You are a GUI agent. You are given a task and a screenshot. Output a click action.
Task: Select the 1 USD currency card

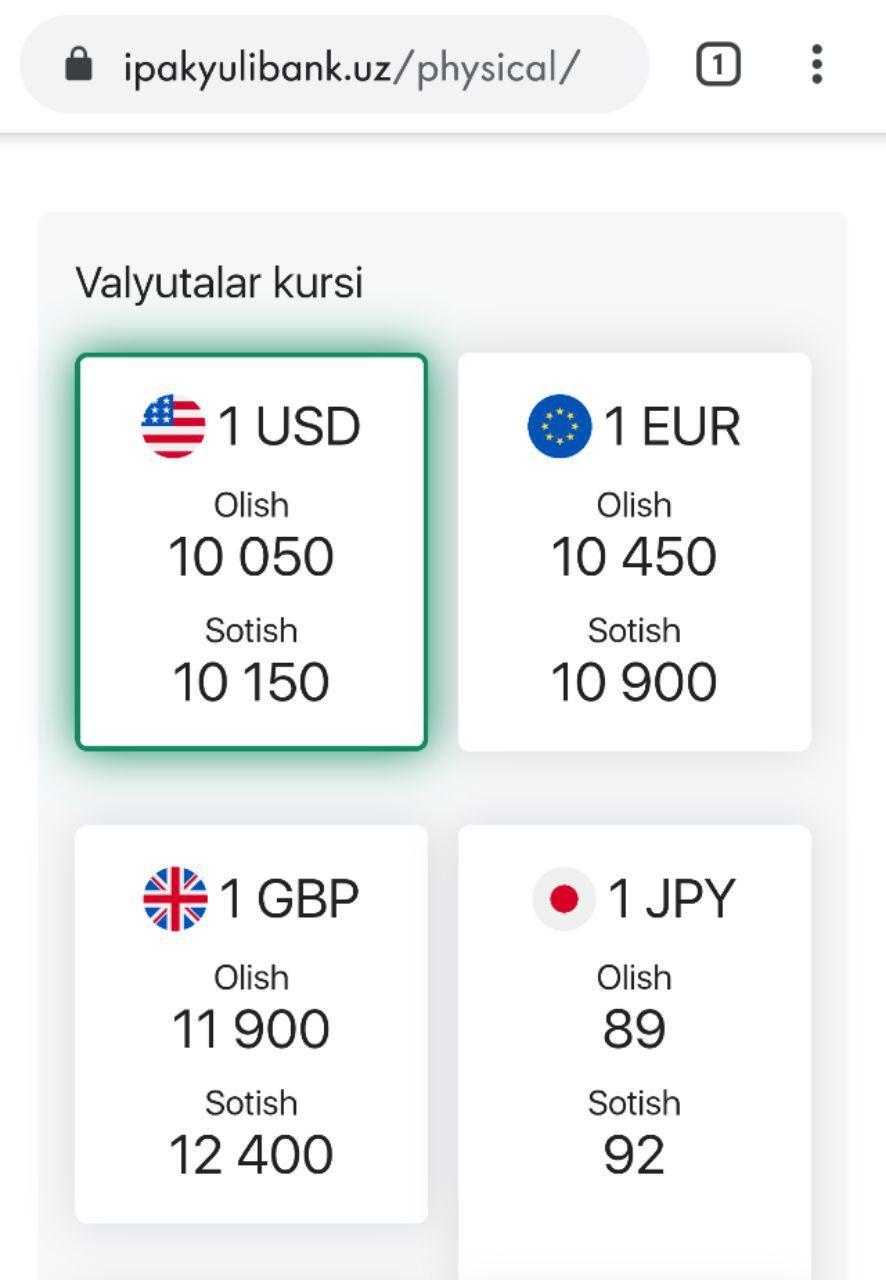pyautogui.click(x=251, y=551)
